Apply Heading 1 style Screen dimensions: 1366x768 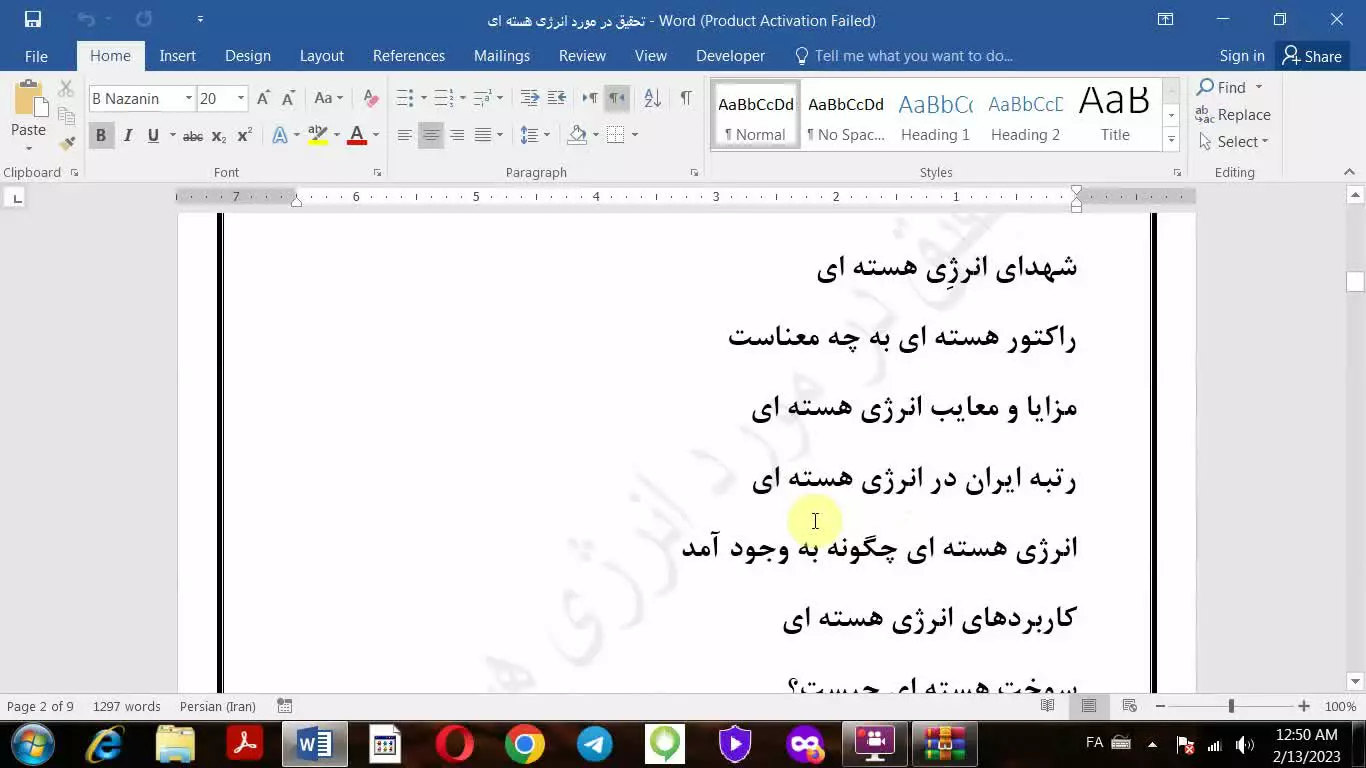click(935, 116)
